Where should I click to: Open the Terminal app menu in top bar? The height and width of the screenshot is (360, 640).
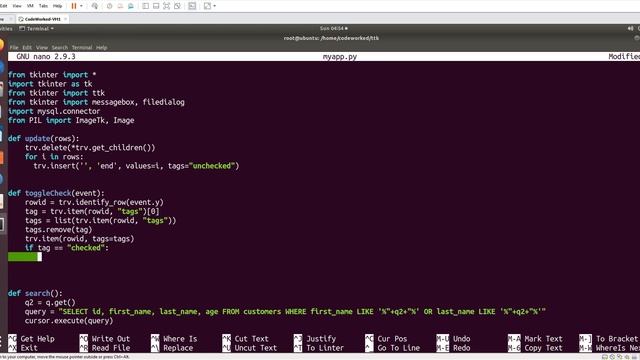36,29
